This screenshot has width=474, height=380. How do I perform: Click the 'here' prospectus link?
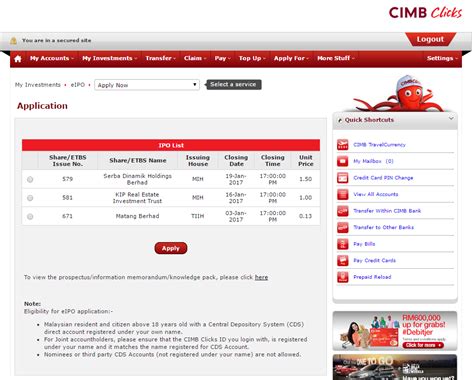(x=261, y=277)
